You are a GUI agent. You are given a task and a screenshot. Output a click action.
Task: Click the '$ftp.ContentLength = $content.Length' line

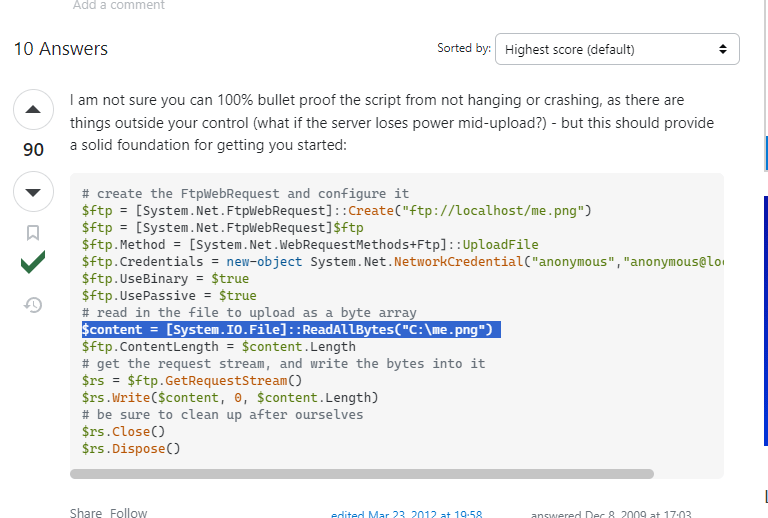219,347
